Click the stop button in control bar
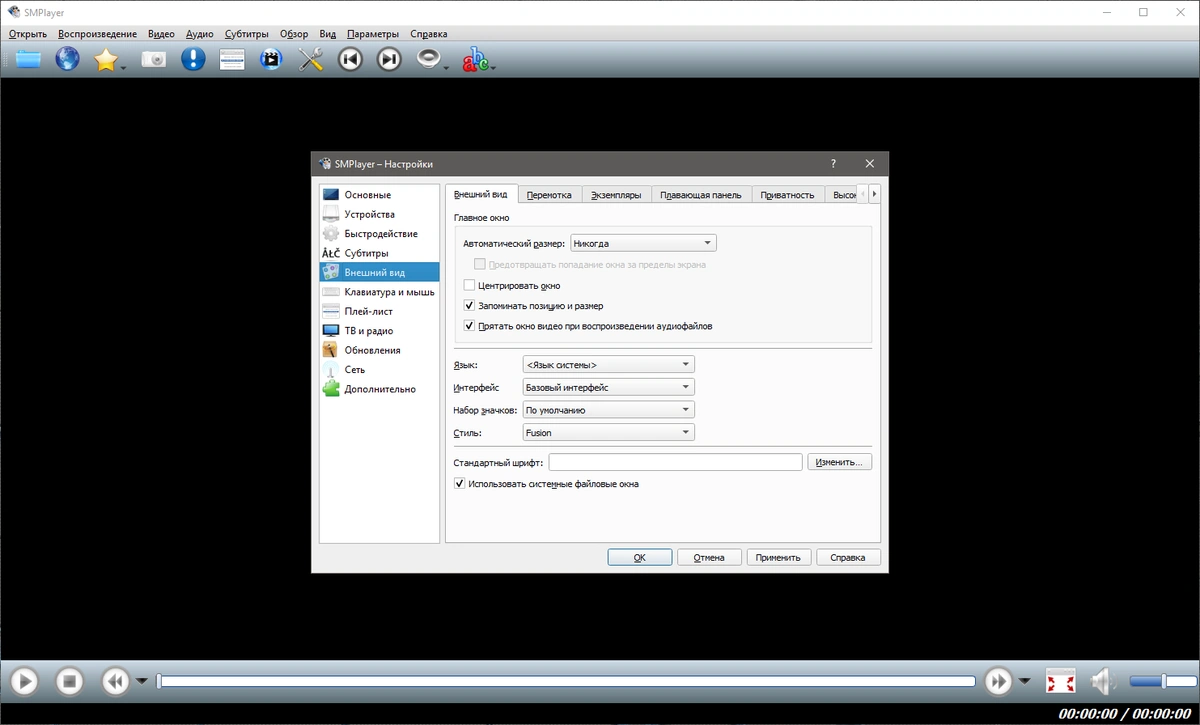Image resolution: width=1200 pixels, height=725 pixels. point(69,682)
